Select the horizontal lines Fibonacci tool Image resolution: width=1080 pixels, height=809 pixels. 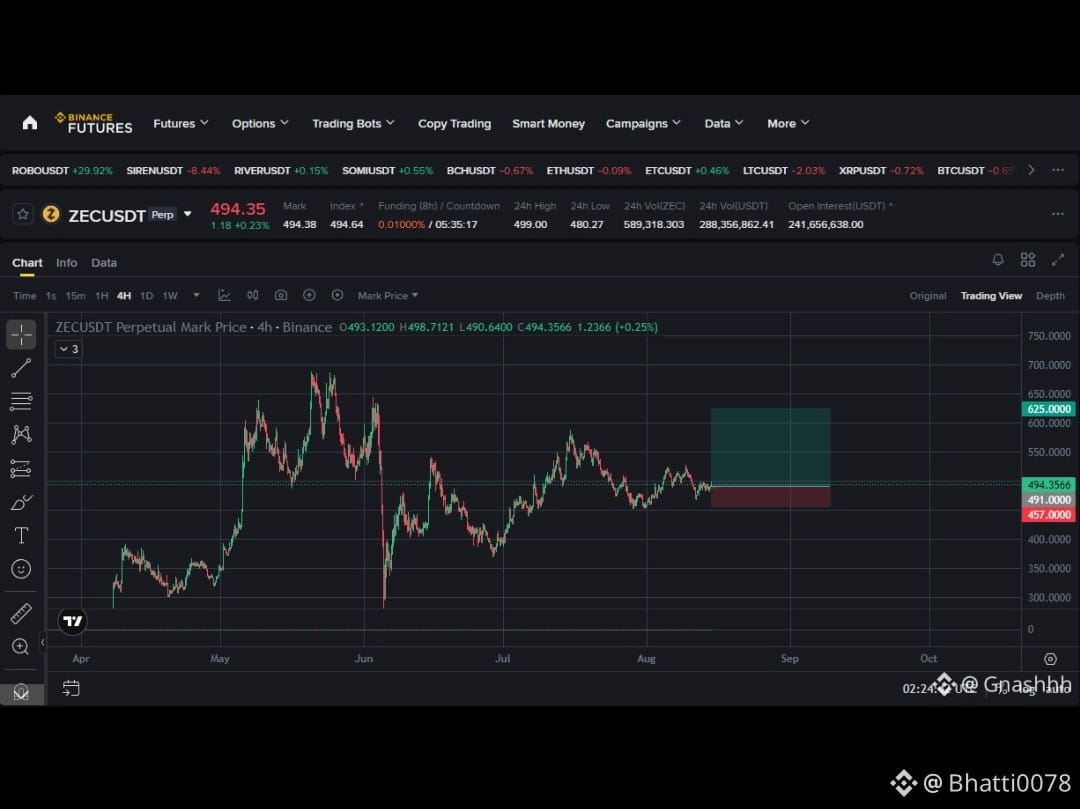point(21,401)
